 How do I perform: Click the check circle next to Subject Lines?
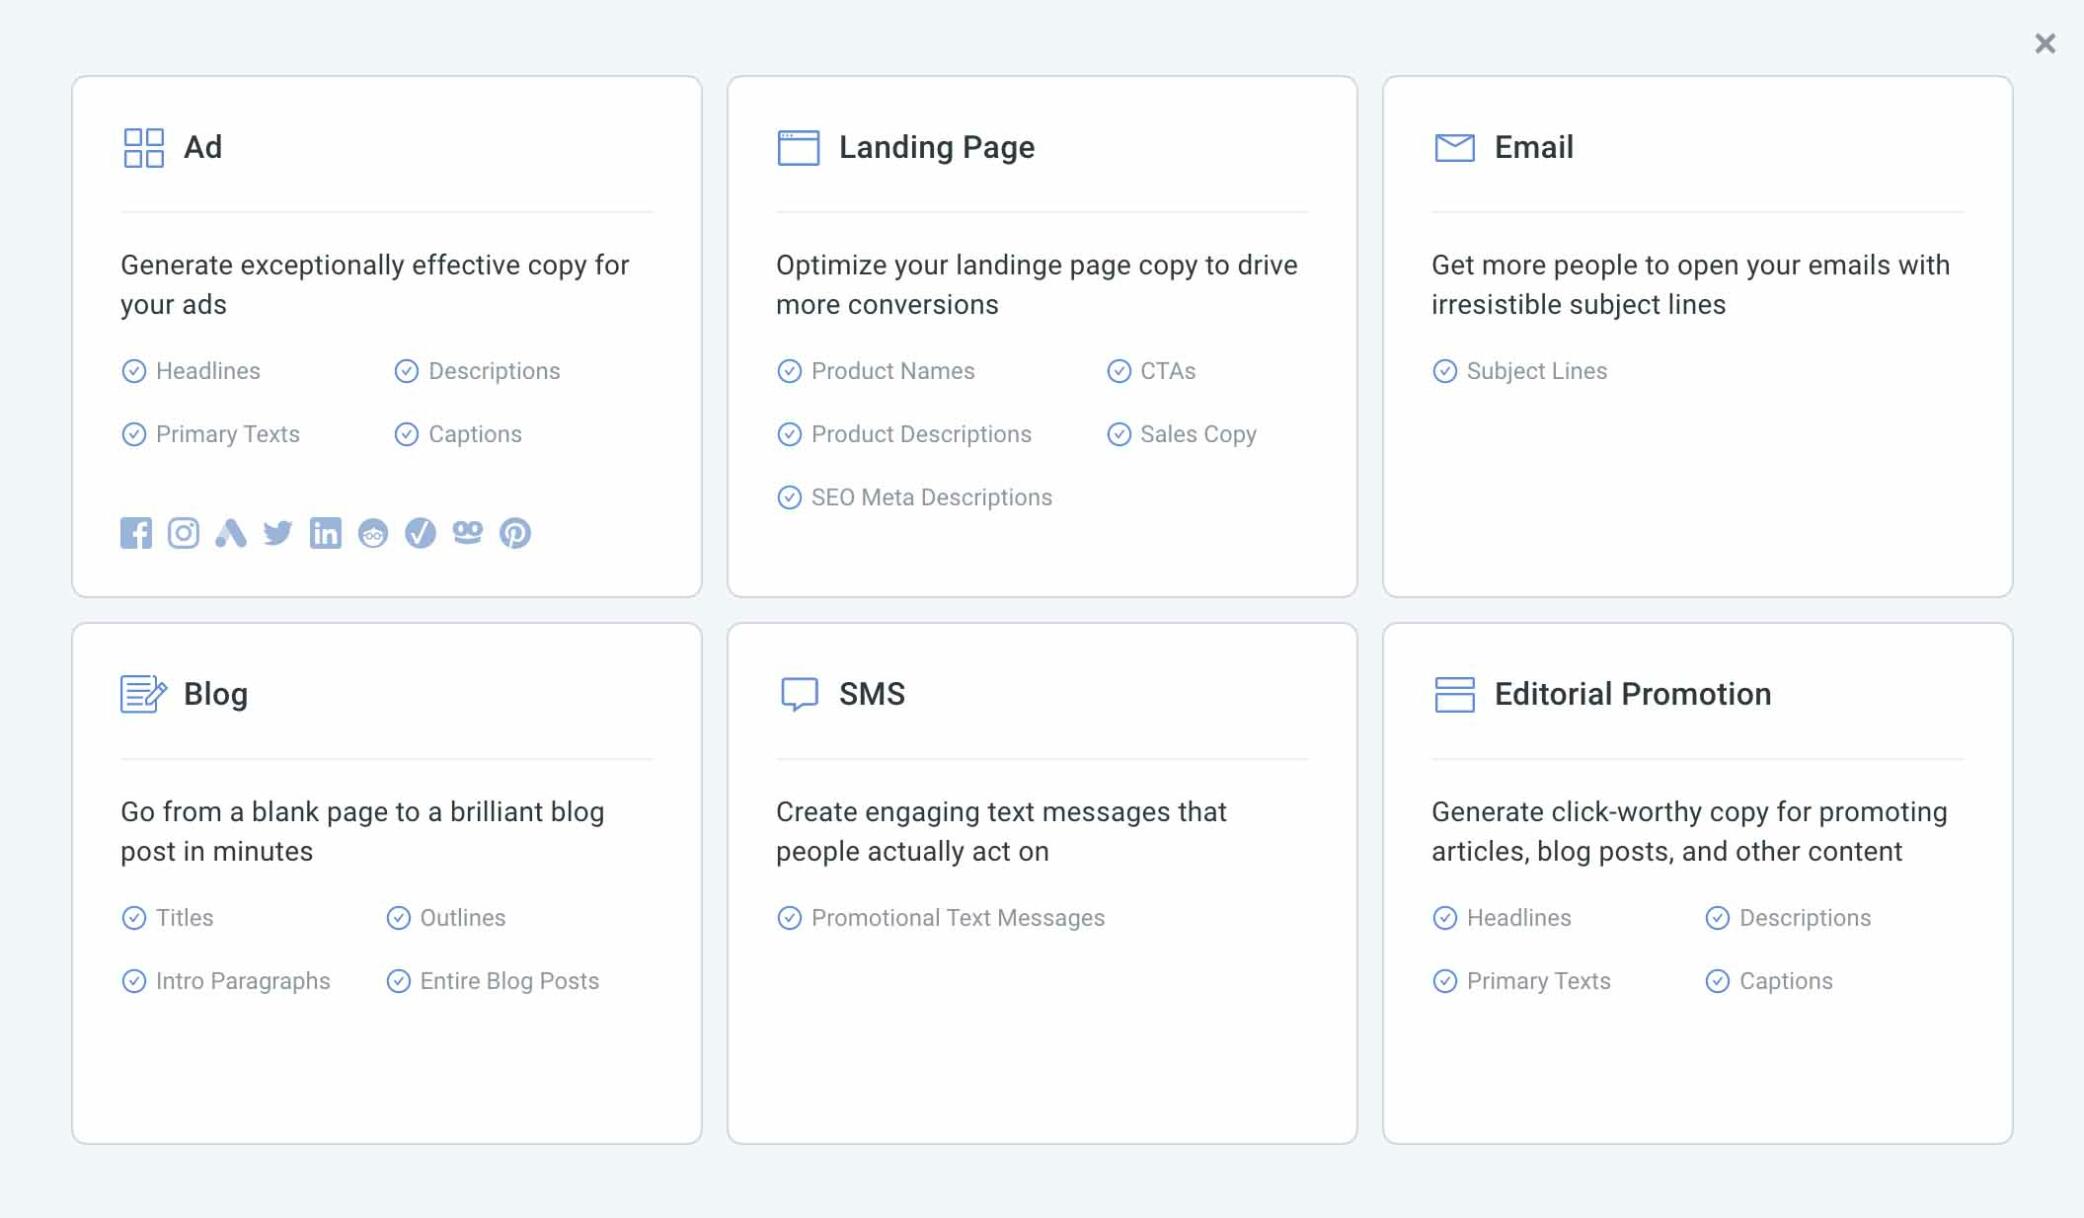(x=1444, y=371)
